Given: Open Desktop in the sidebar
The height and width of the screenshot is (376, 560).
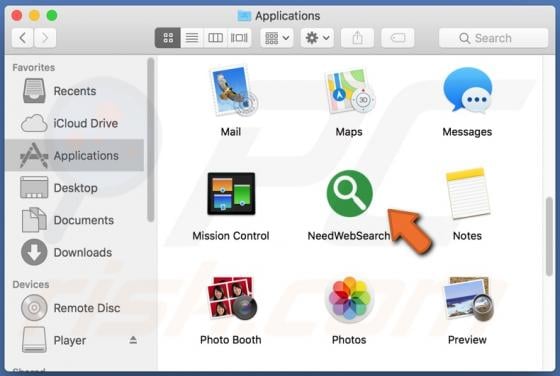Looking at the screenshot, I should (74, 188).
